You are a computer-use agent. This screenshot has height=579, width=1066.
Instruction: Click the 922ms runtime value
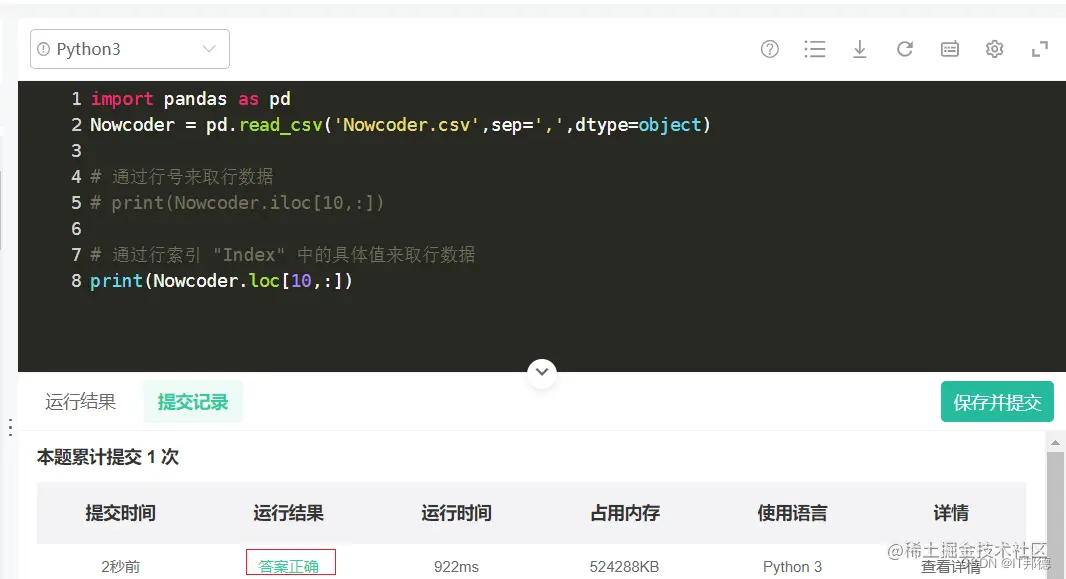click(456, 567)
